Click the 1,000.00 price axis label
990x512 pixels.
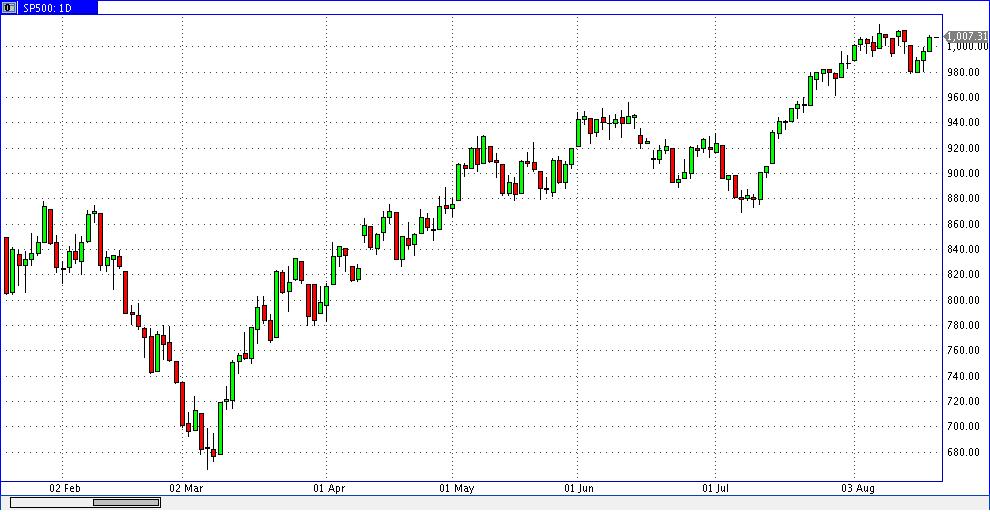click(x=967, y=47)
